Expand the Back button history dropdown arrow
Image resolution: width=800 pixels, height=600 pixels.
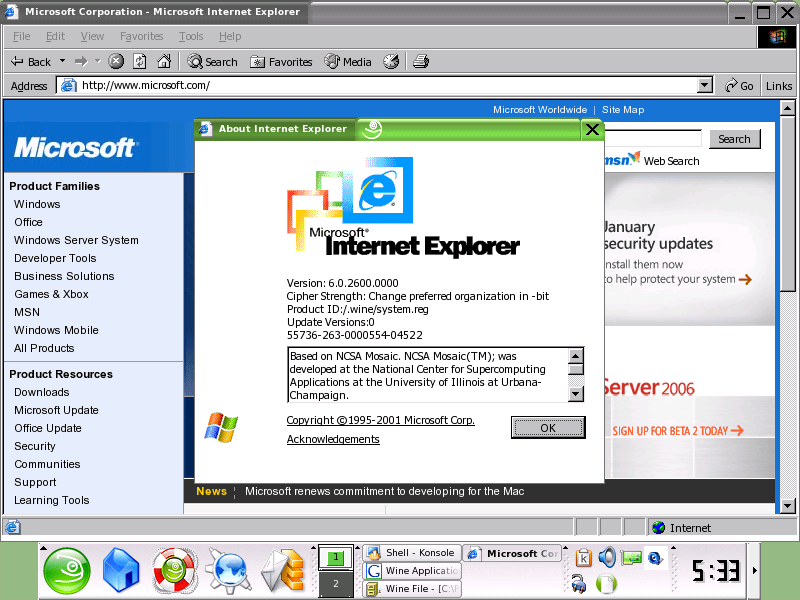tap(62, 61)
